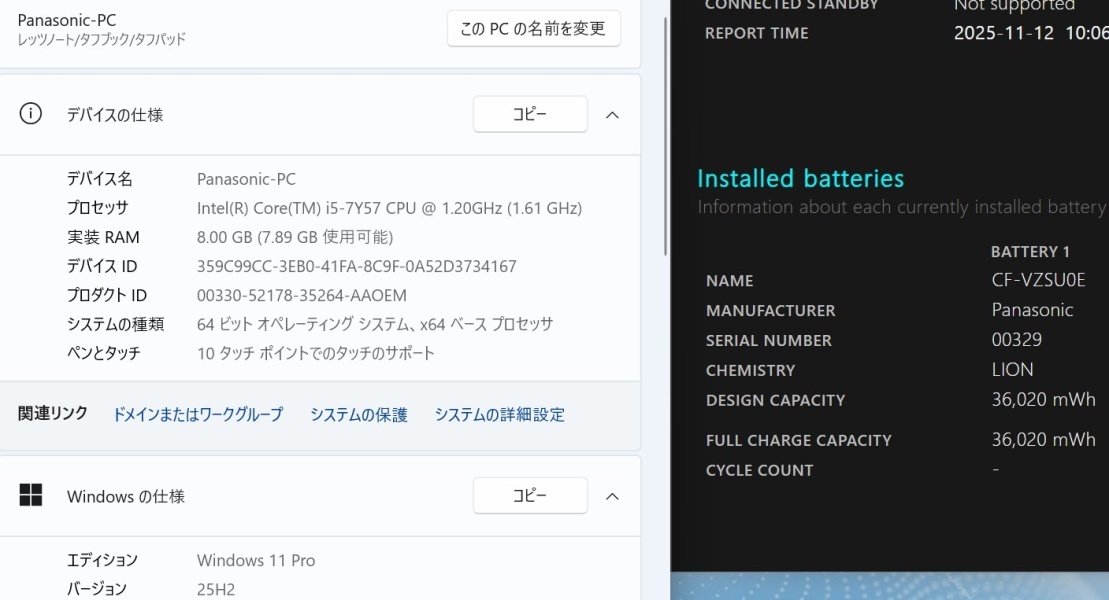Select the FULL CHARGE CAPACITY value 36,020 mWh

click(1043, 439)
